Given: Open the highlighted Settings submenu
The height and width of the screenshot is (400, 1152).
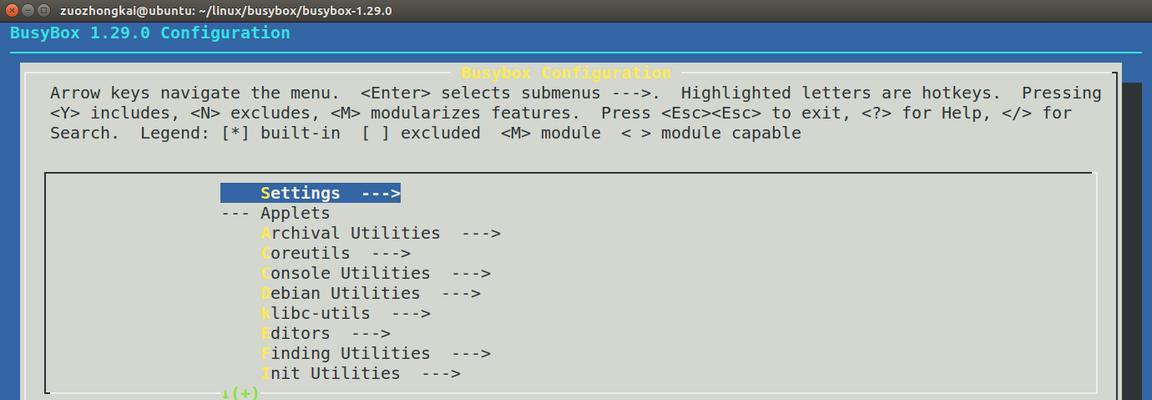Looking at the screenshot, I should coord(310,193).
